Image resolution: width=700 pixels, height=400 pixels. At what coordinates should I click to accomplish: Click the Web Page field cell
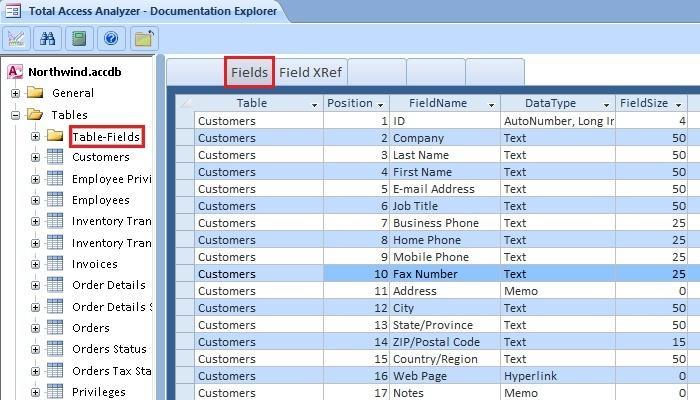445,376
